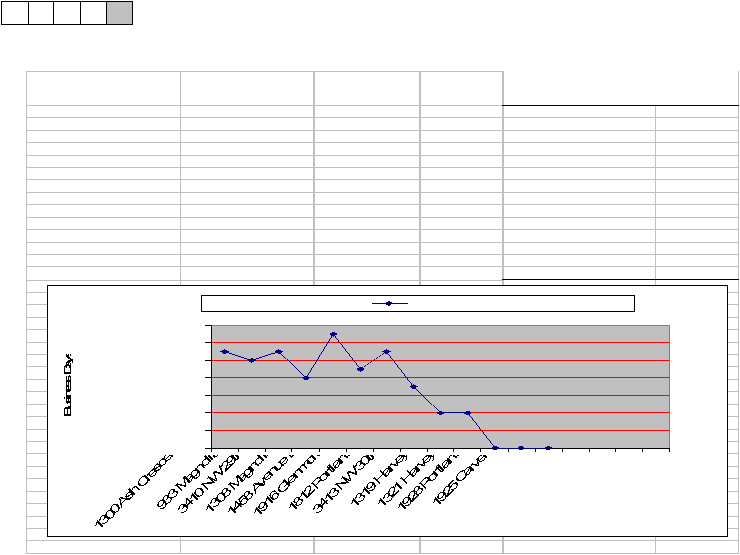Click the first empty box at top-left
The image size is (740, 555).
tap(14, 13)
